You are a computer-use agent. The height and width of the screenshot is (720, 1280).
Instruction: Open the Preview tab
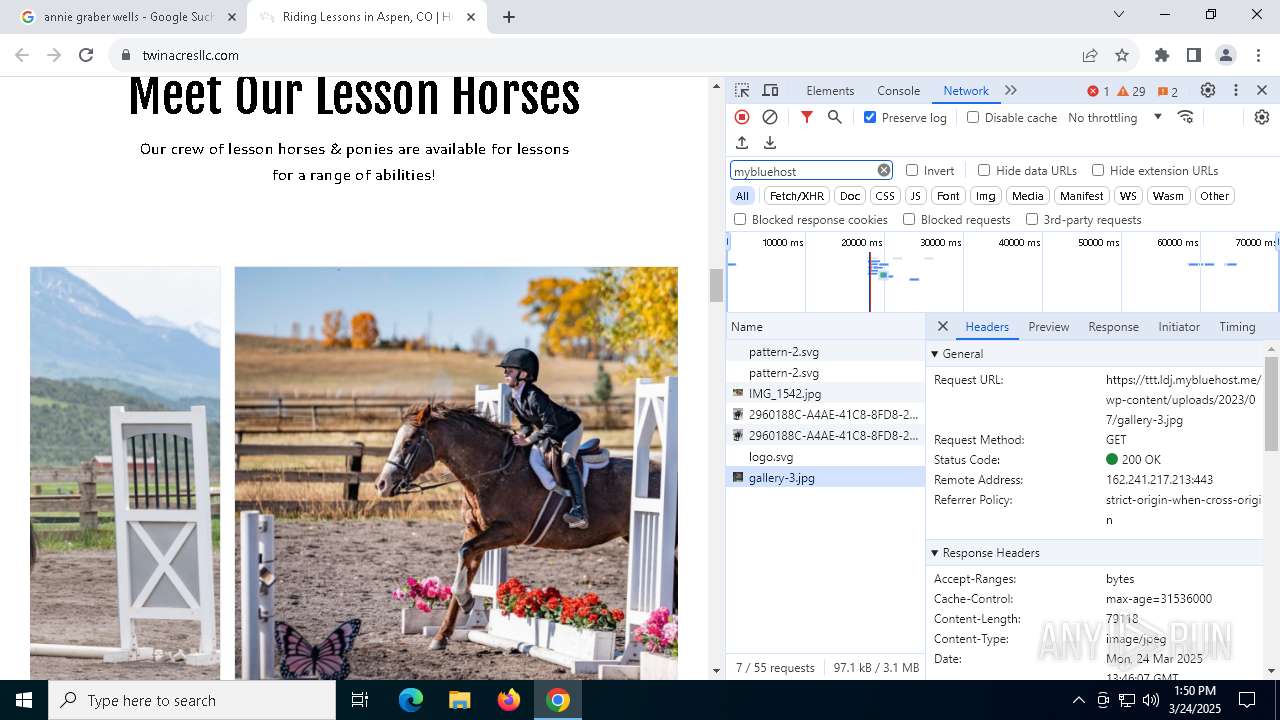coord(1048,326)
